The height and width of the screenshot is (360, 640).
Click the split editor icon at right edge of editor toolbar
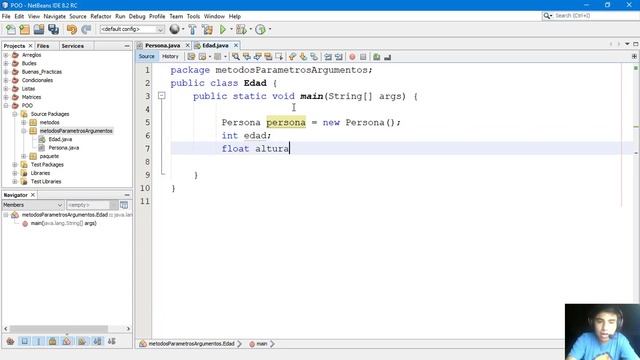coord(634,56)
